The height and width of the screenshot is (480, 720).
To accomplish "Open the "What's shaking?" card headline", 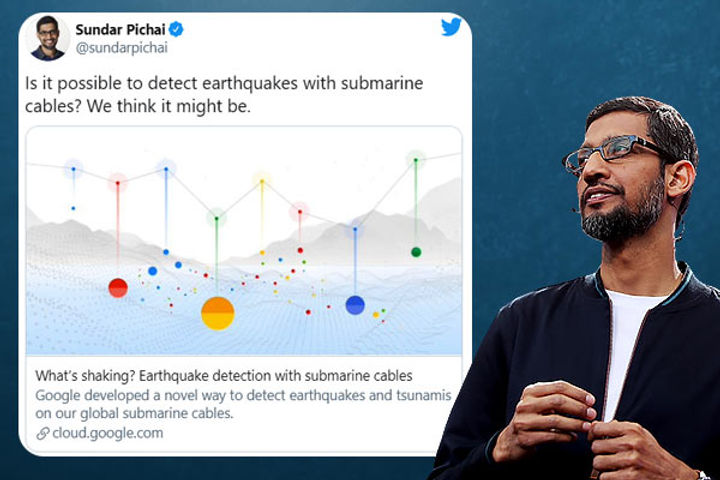I will tap(224, 376).
